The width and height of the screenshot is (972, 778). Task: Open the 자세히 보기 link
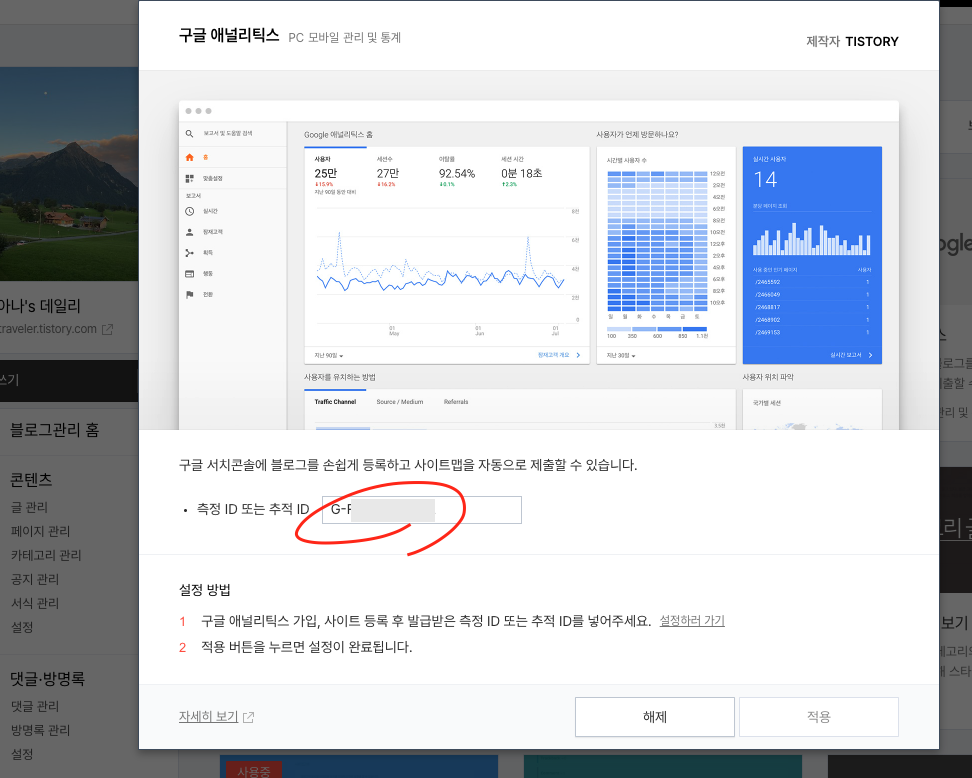tap(208, 717)
